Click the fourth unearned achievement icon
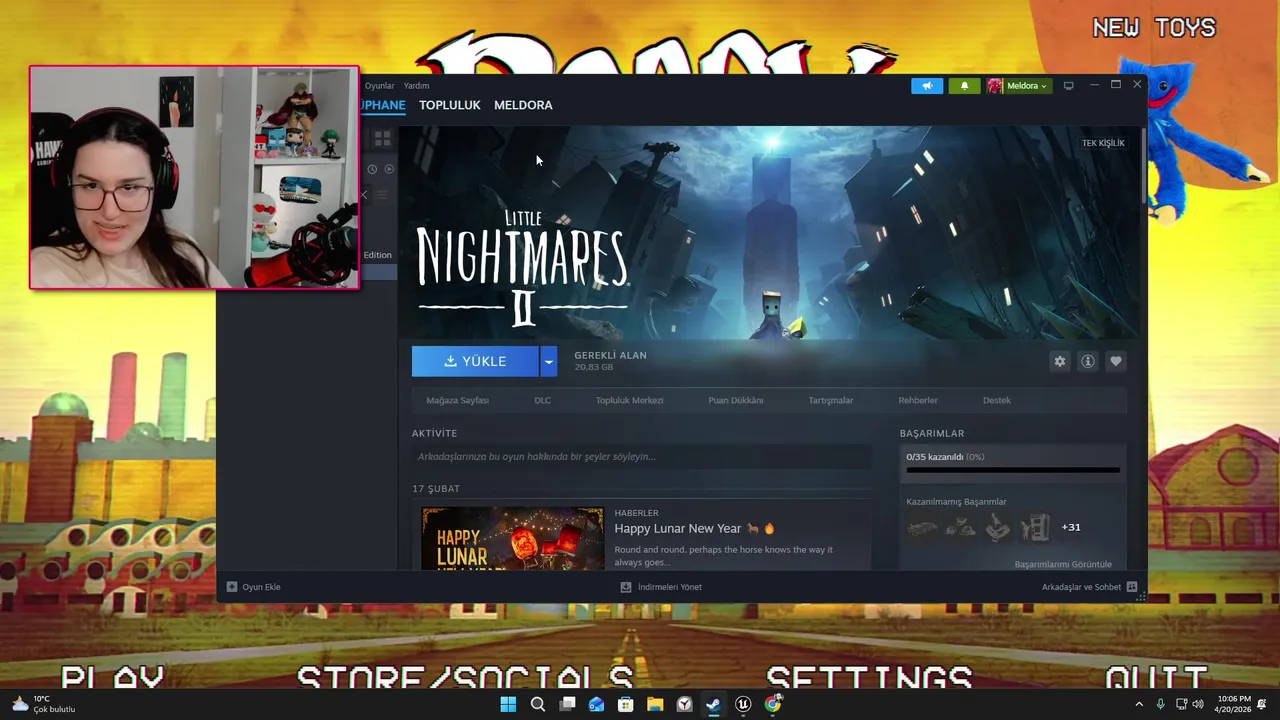Image resolution: width=1280 pixels, height=720 pixels. tap(1036, 527)
